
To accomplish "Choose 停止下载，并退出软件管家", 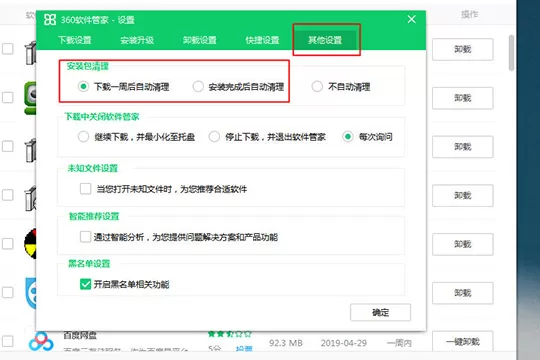I will tap(214, 137).
